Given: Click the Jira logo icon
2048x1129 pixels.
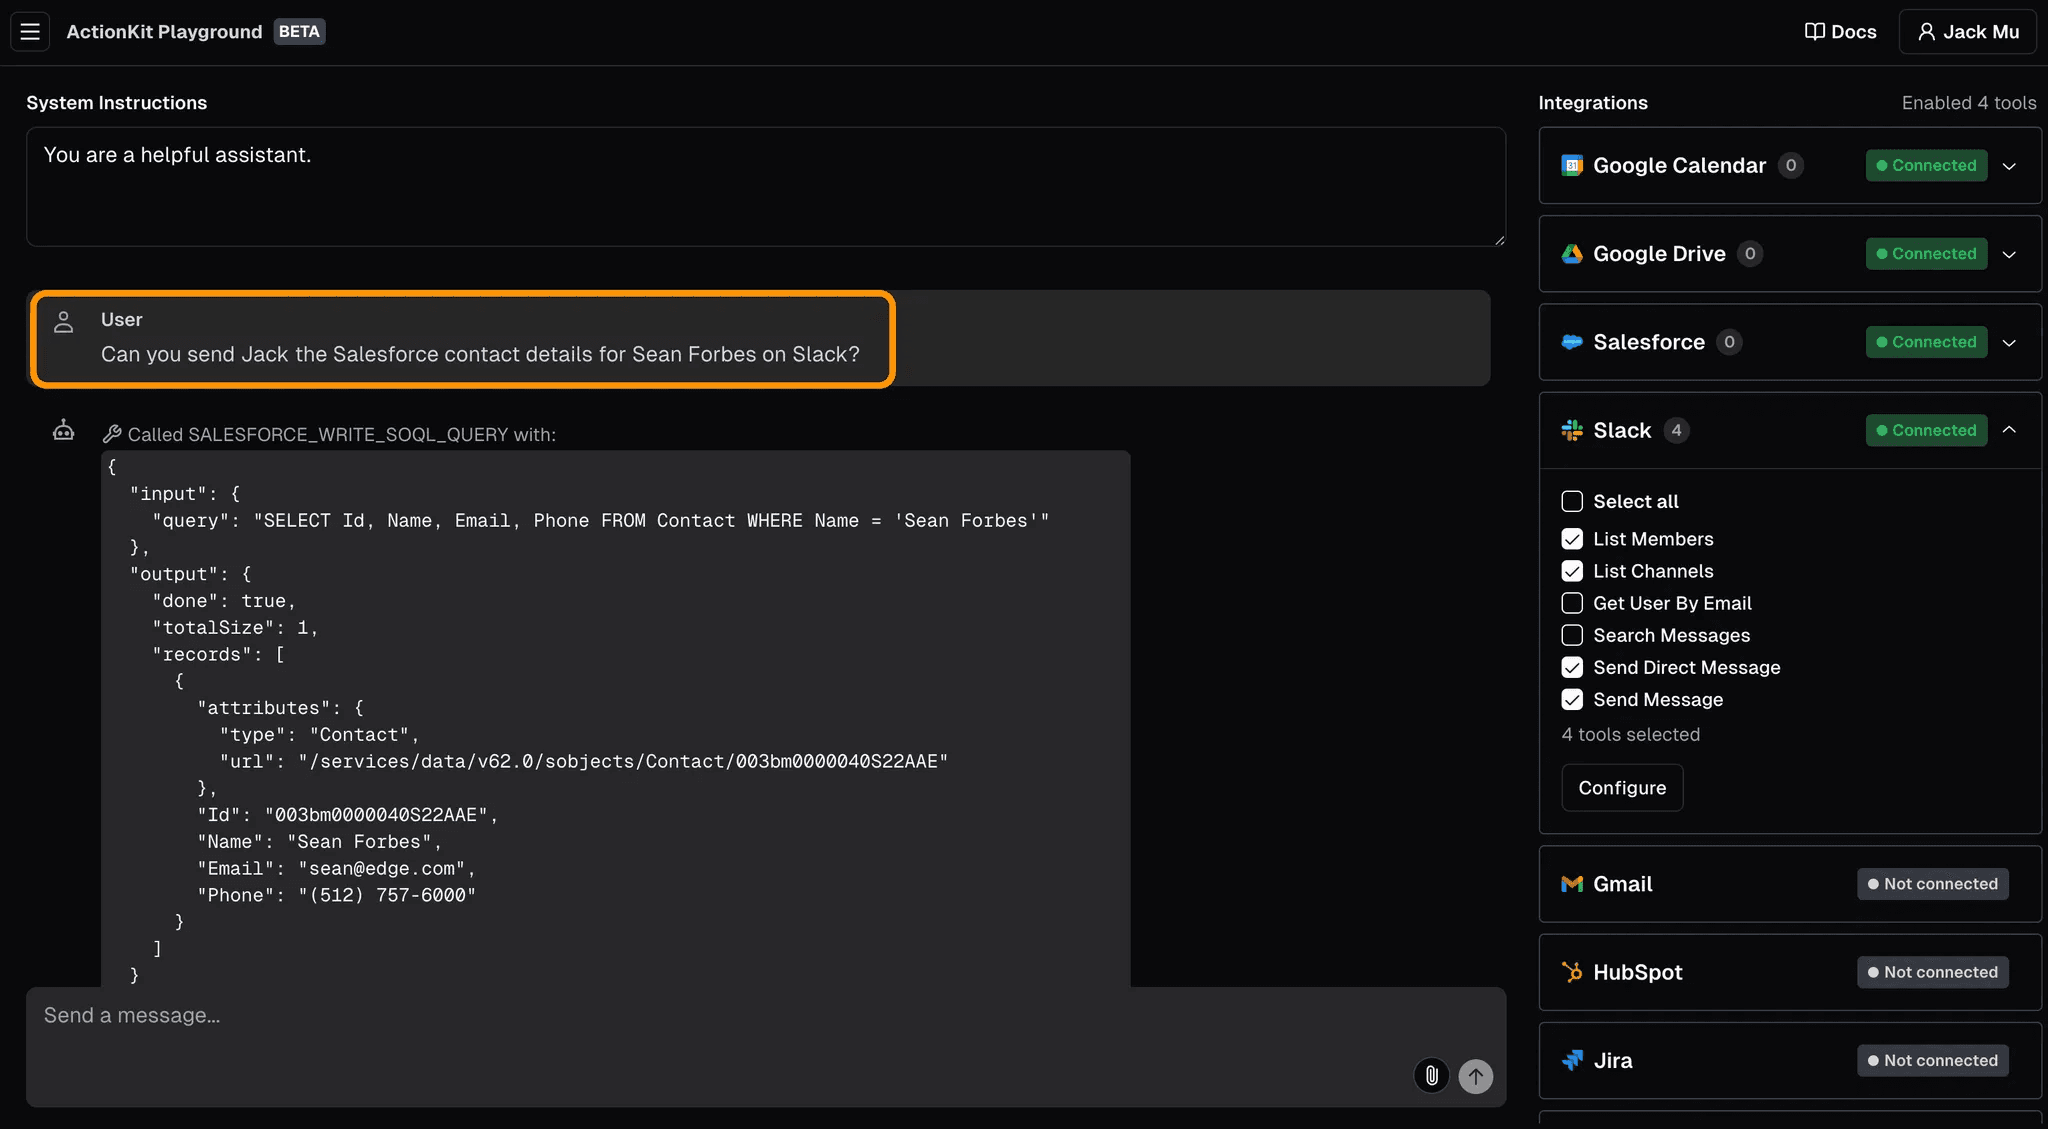Looking at the screenshot, I should [1571, 1060].
